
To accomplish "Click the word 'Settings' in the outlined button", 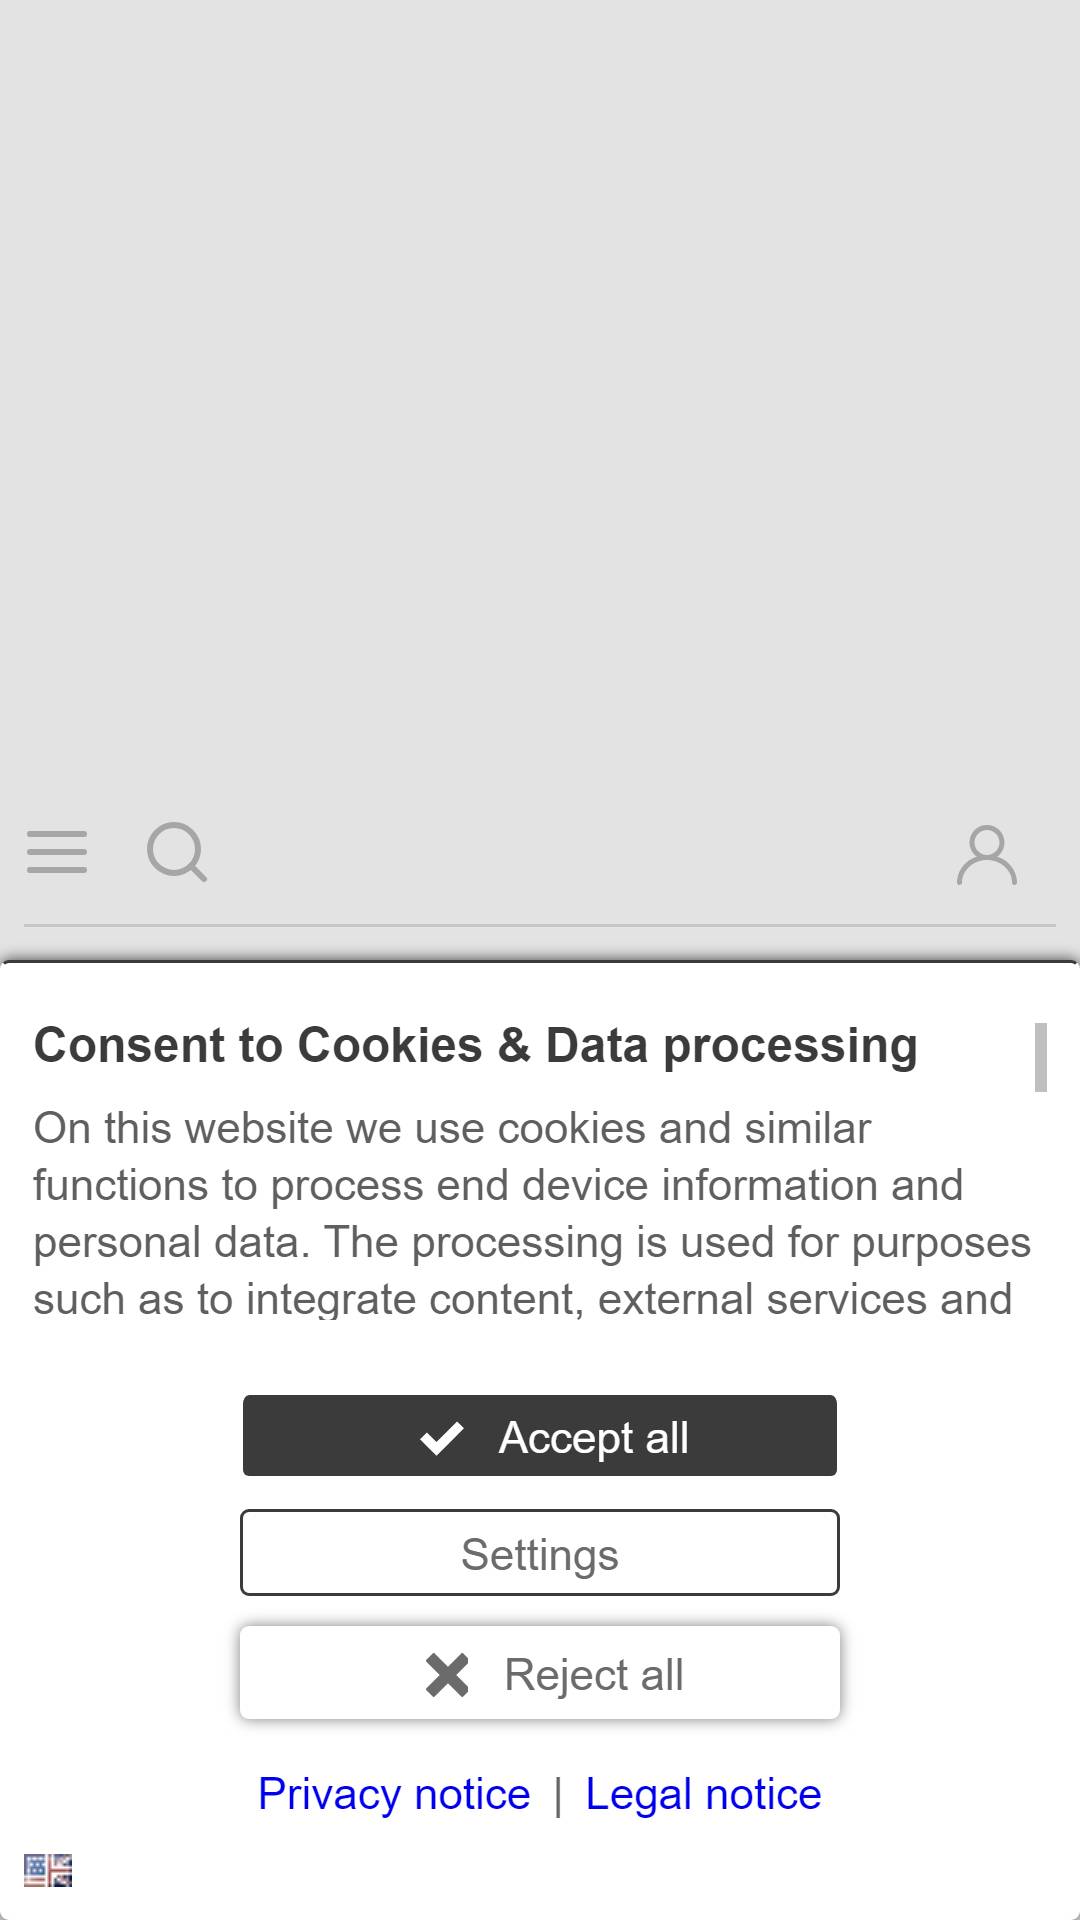I will pos(540,1555).
